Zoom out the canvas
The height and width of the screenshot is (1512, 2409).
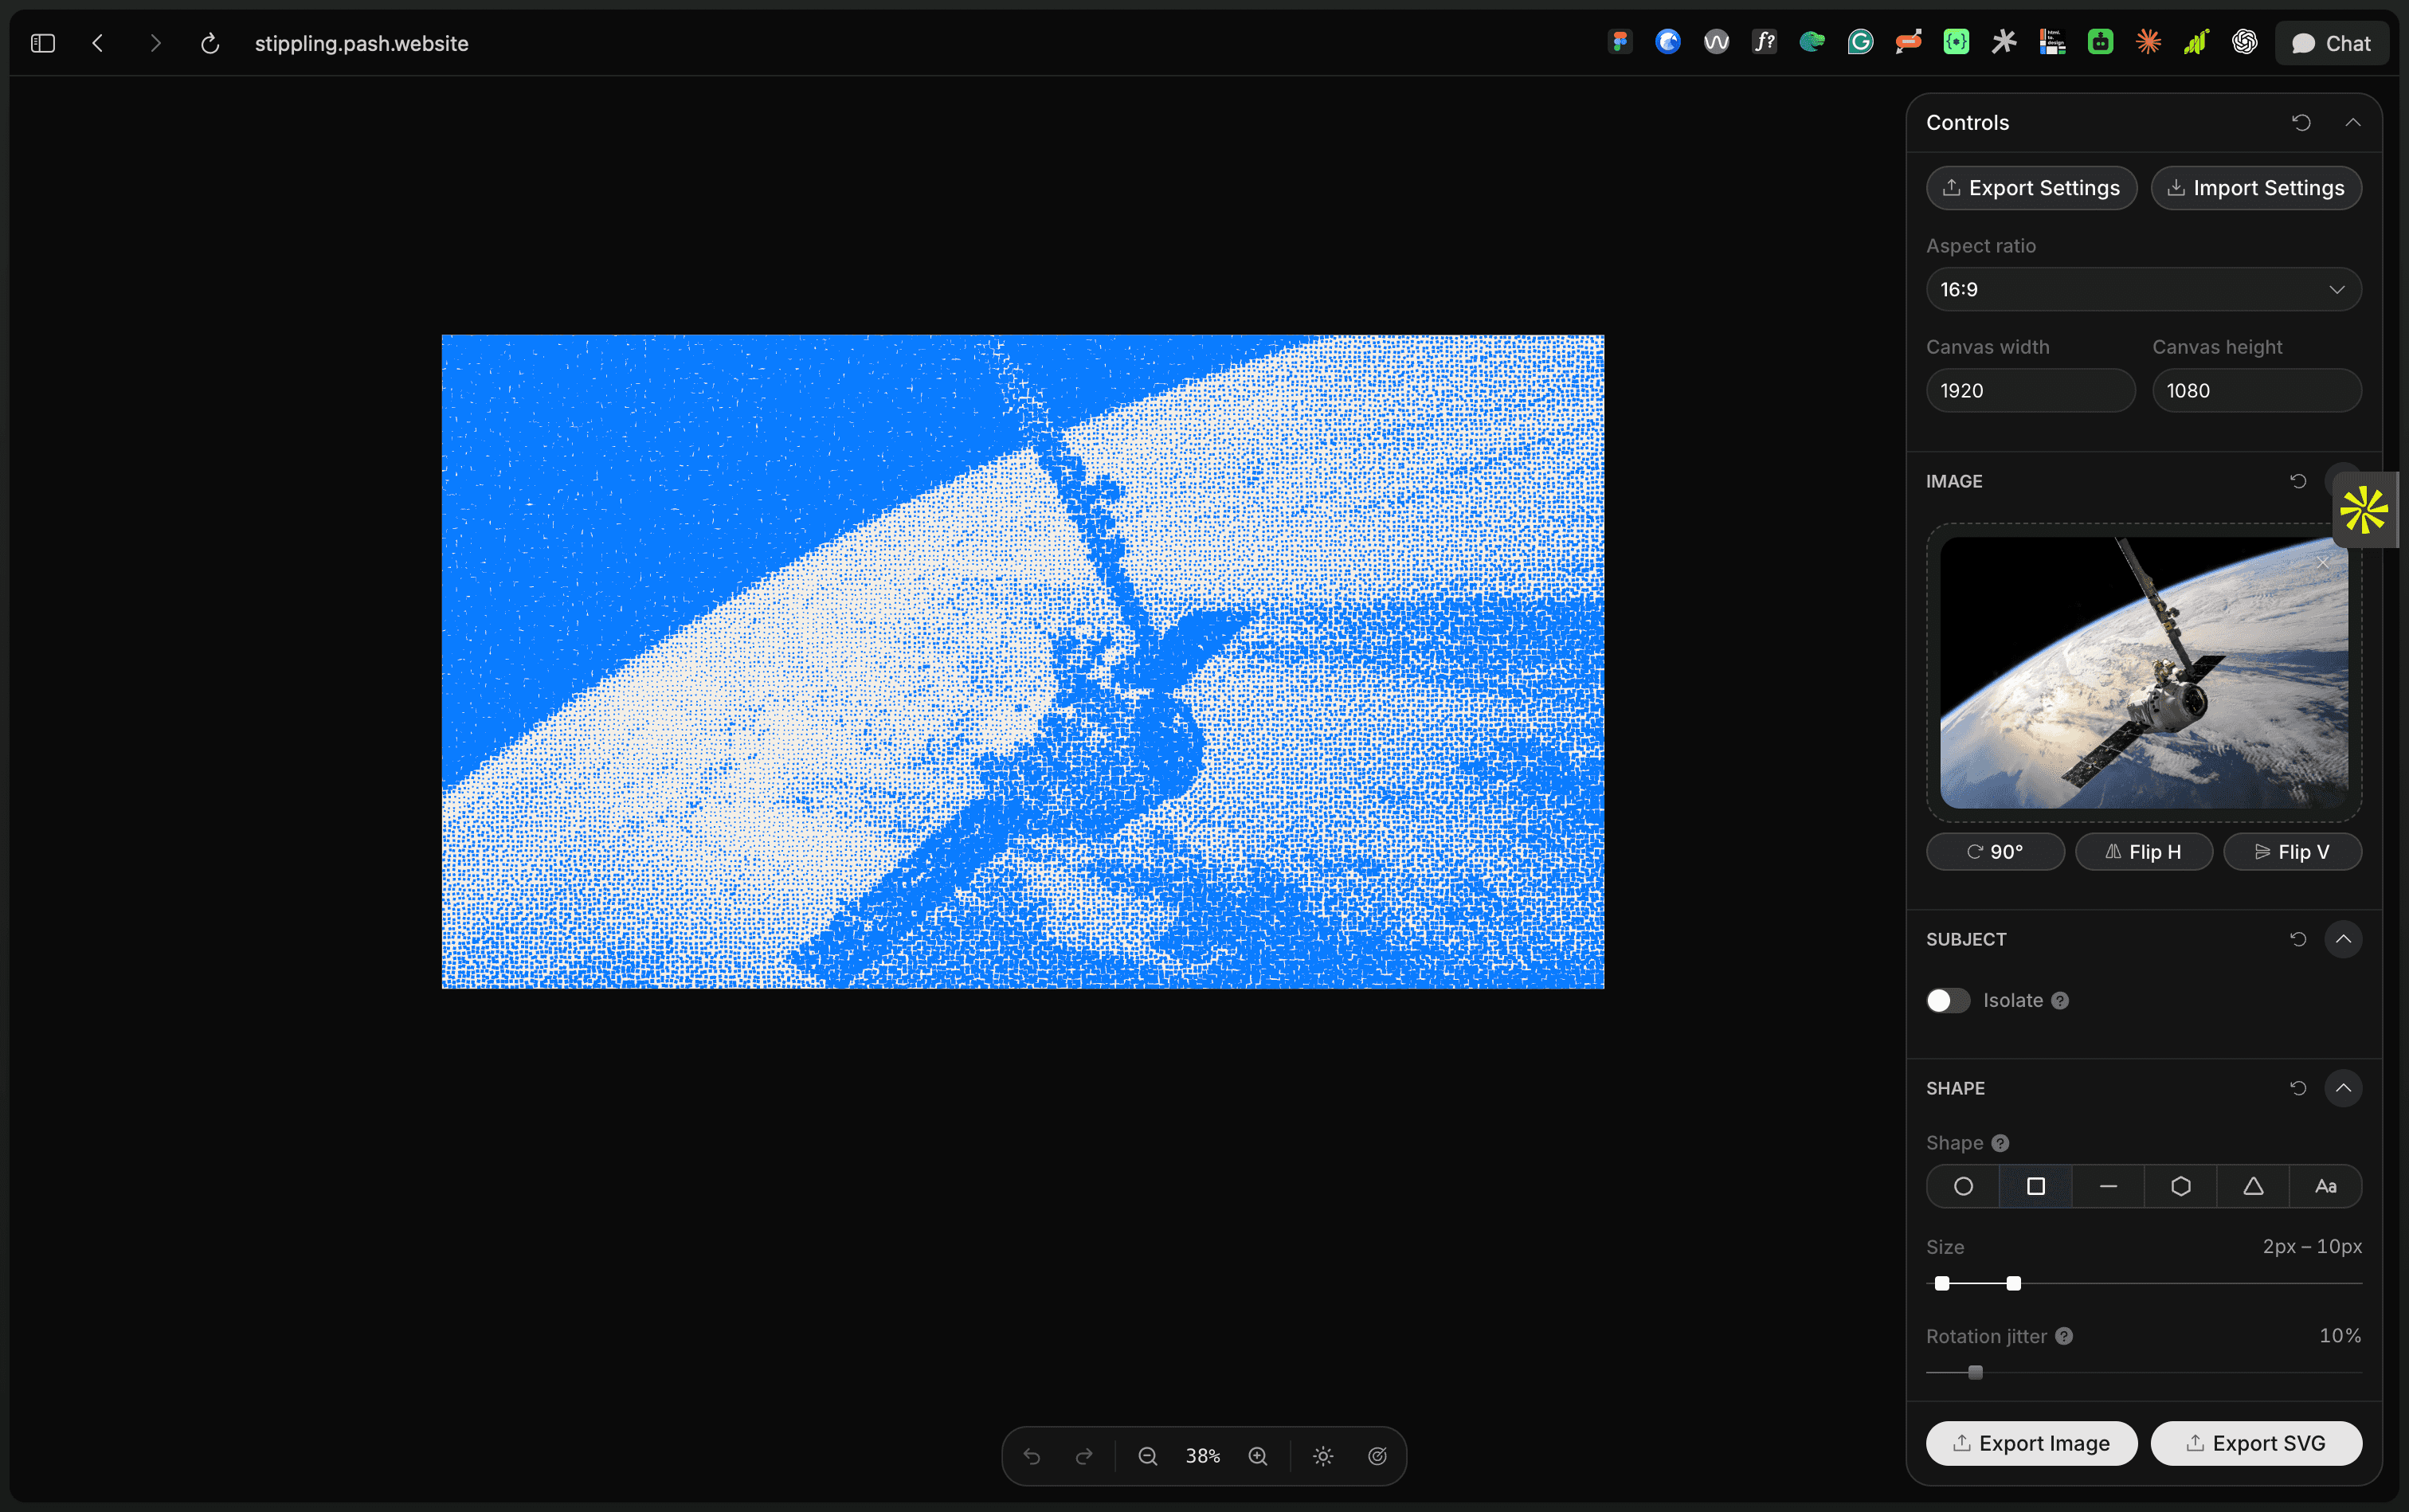click(1148, 1456)
